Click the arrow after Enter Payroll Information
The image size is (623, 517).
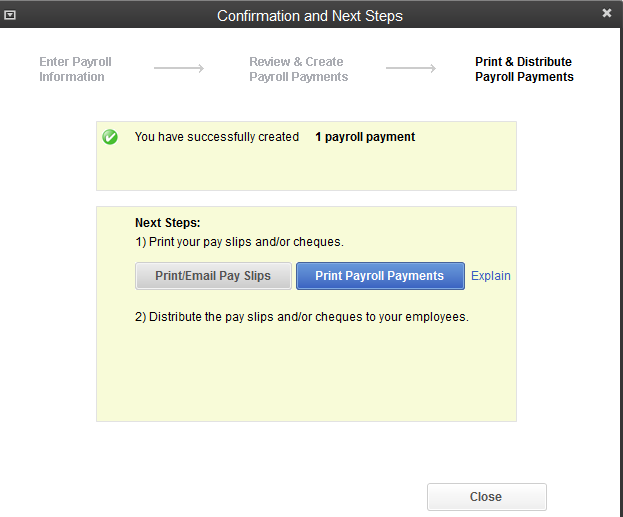click(179, 69)
